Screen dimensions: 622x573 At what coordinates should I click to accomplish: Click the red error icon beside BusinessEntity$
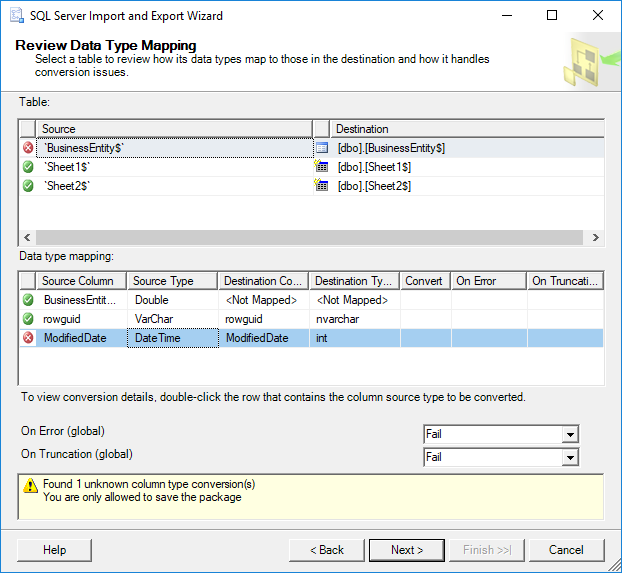point(28,148)
